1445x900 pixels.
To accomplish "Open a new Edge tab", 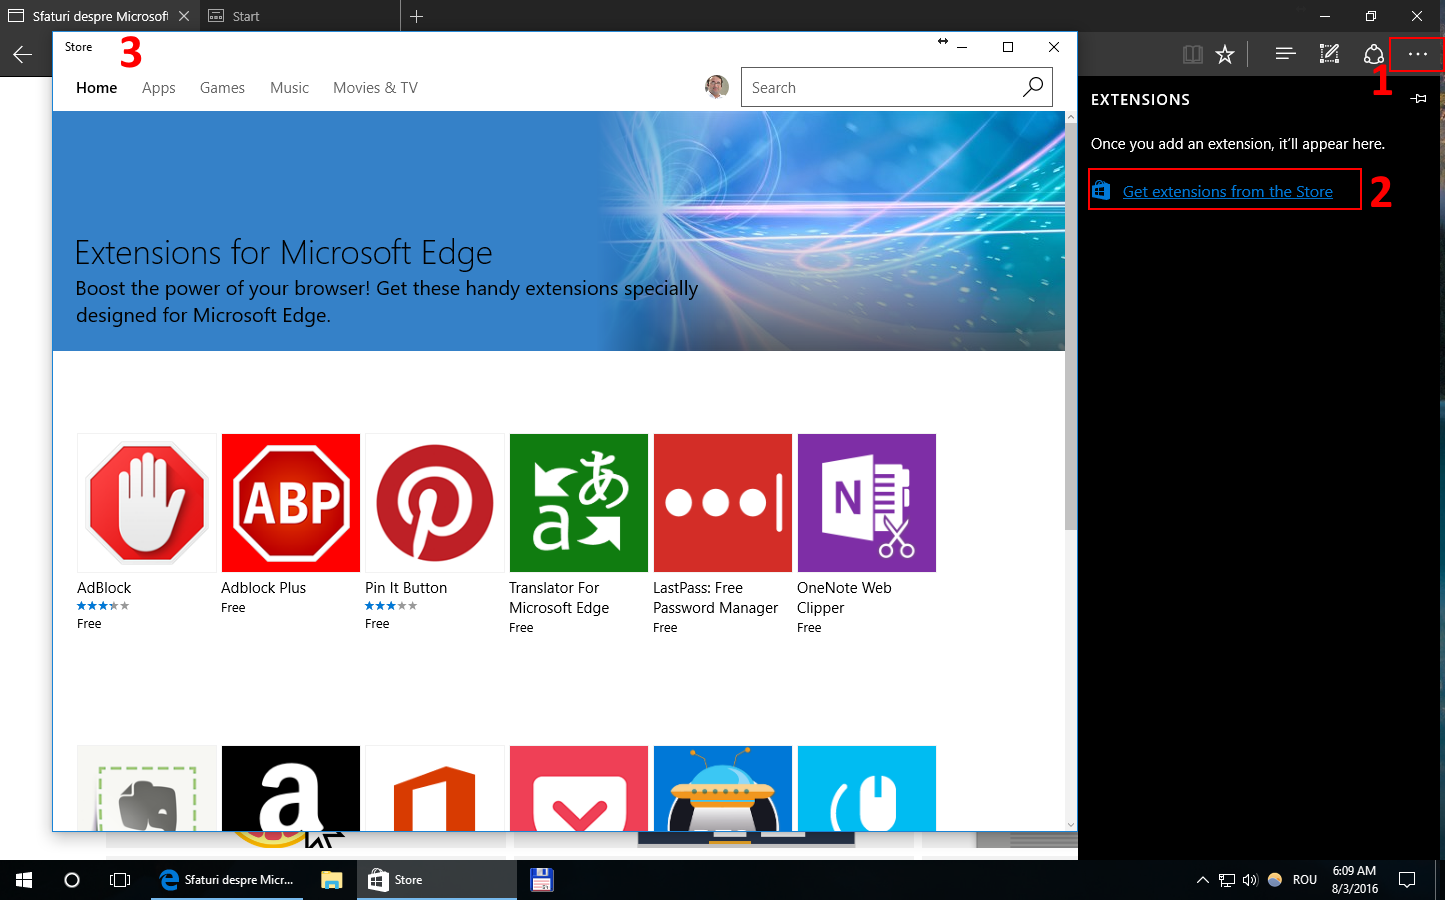I will click(x=417, y=16).
